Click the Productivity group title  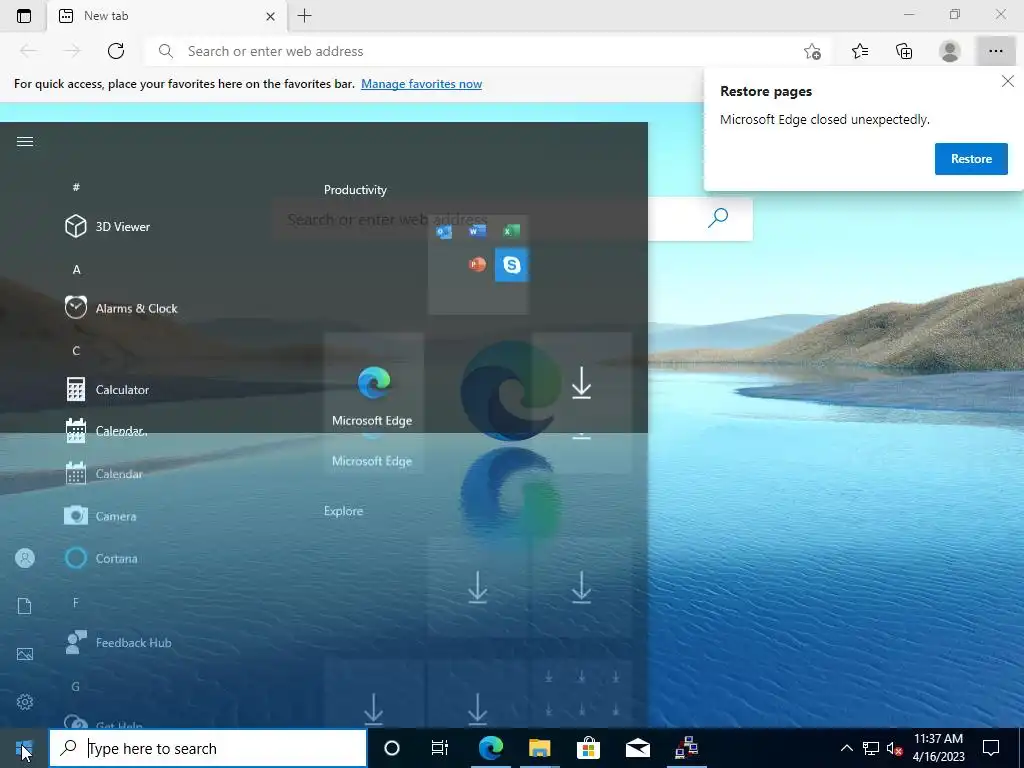[355, 190]
